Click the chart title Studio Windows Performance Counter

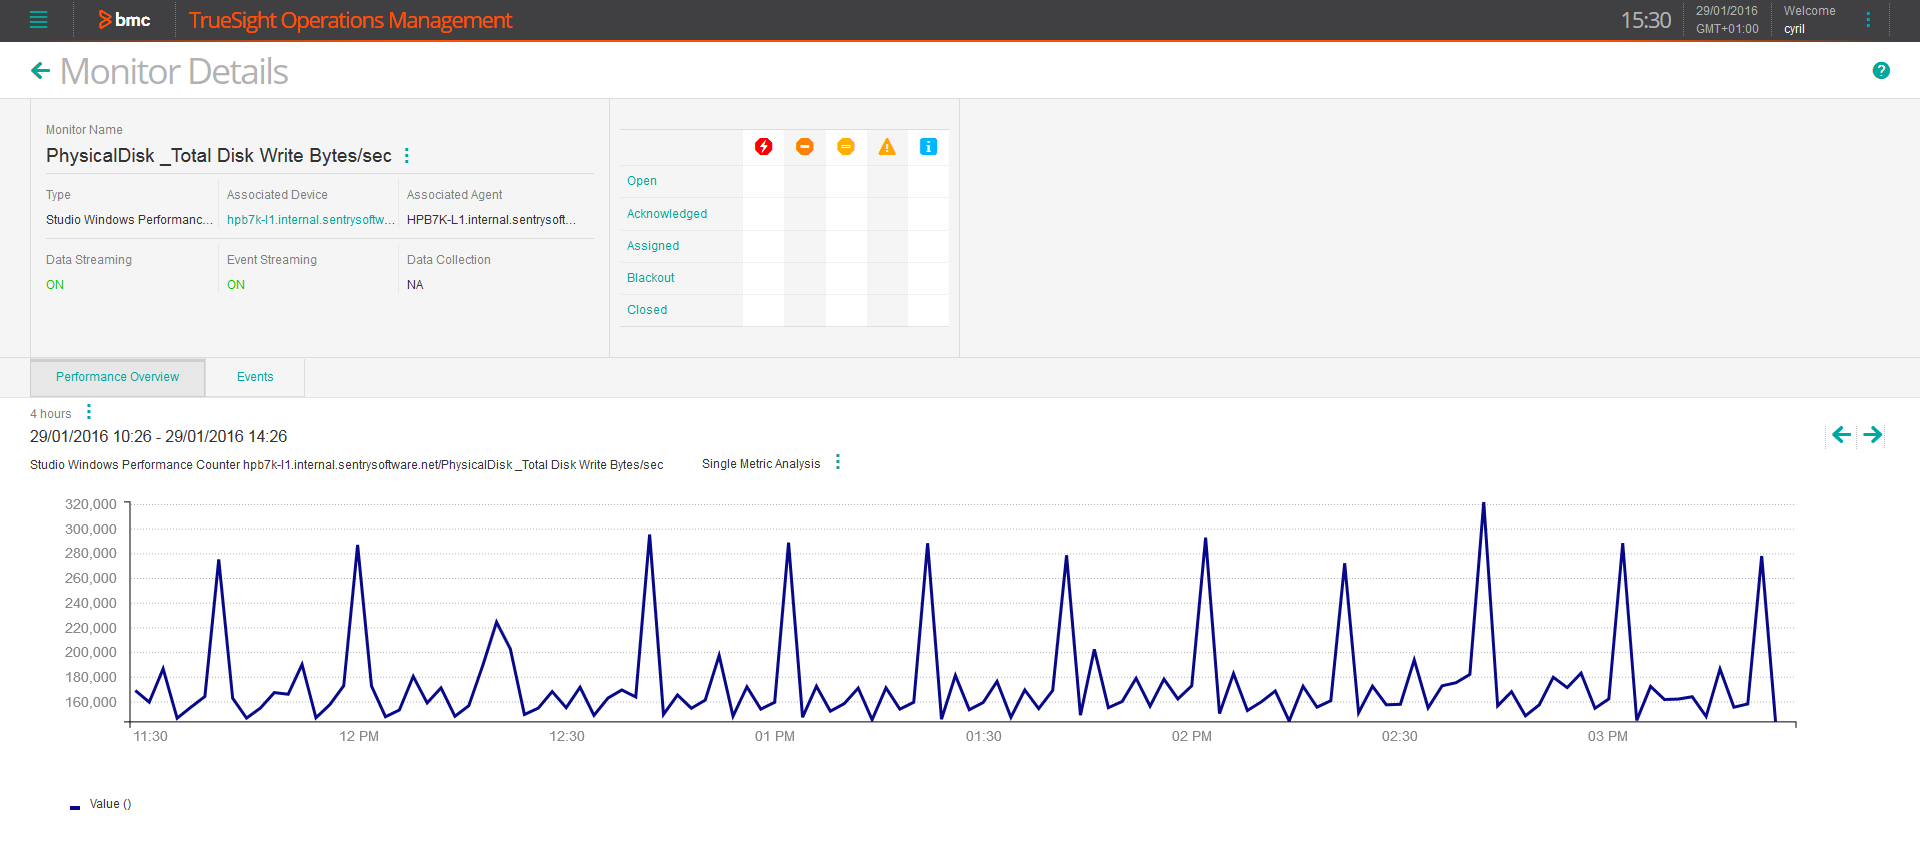[x=346, y=465]
